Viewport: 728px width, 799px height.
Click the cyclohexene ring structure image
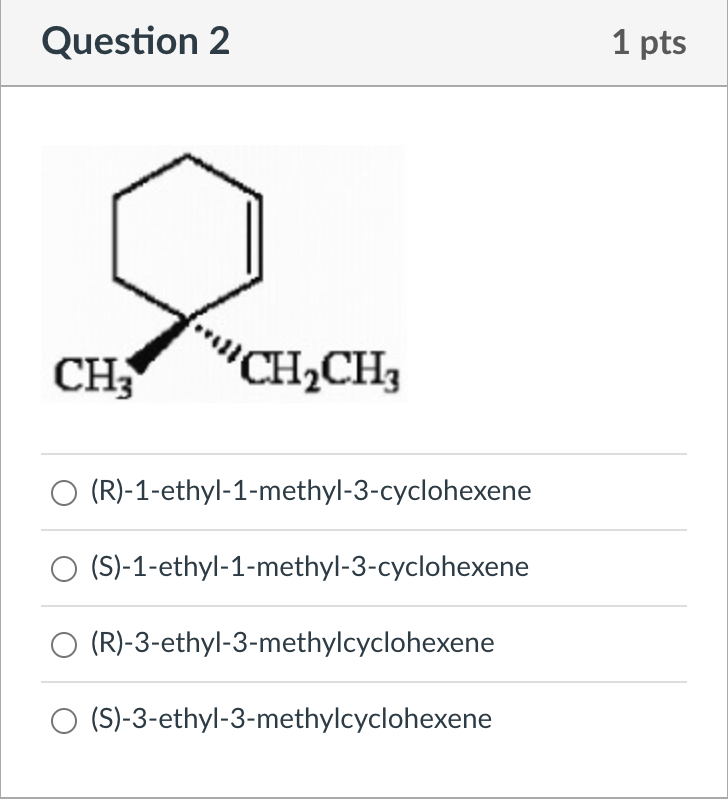(224, 274)
